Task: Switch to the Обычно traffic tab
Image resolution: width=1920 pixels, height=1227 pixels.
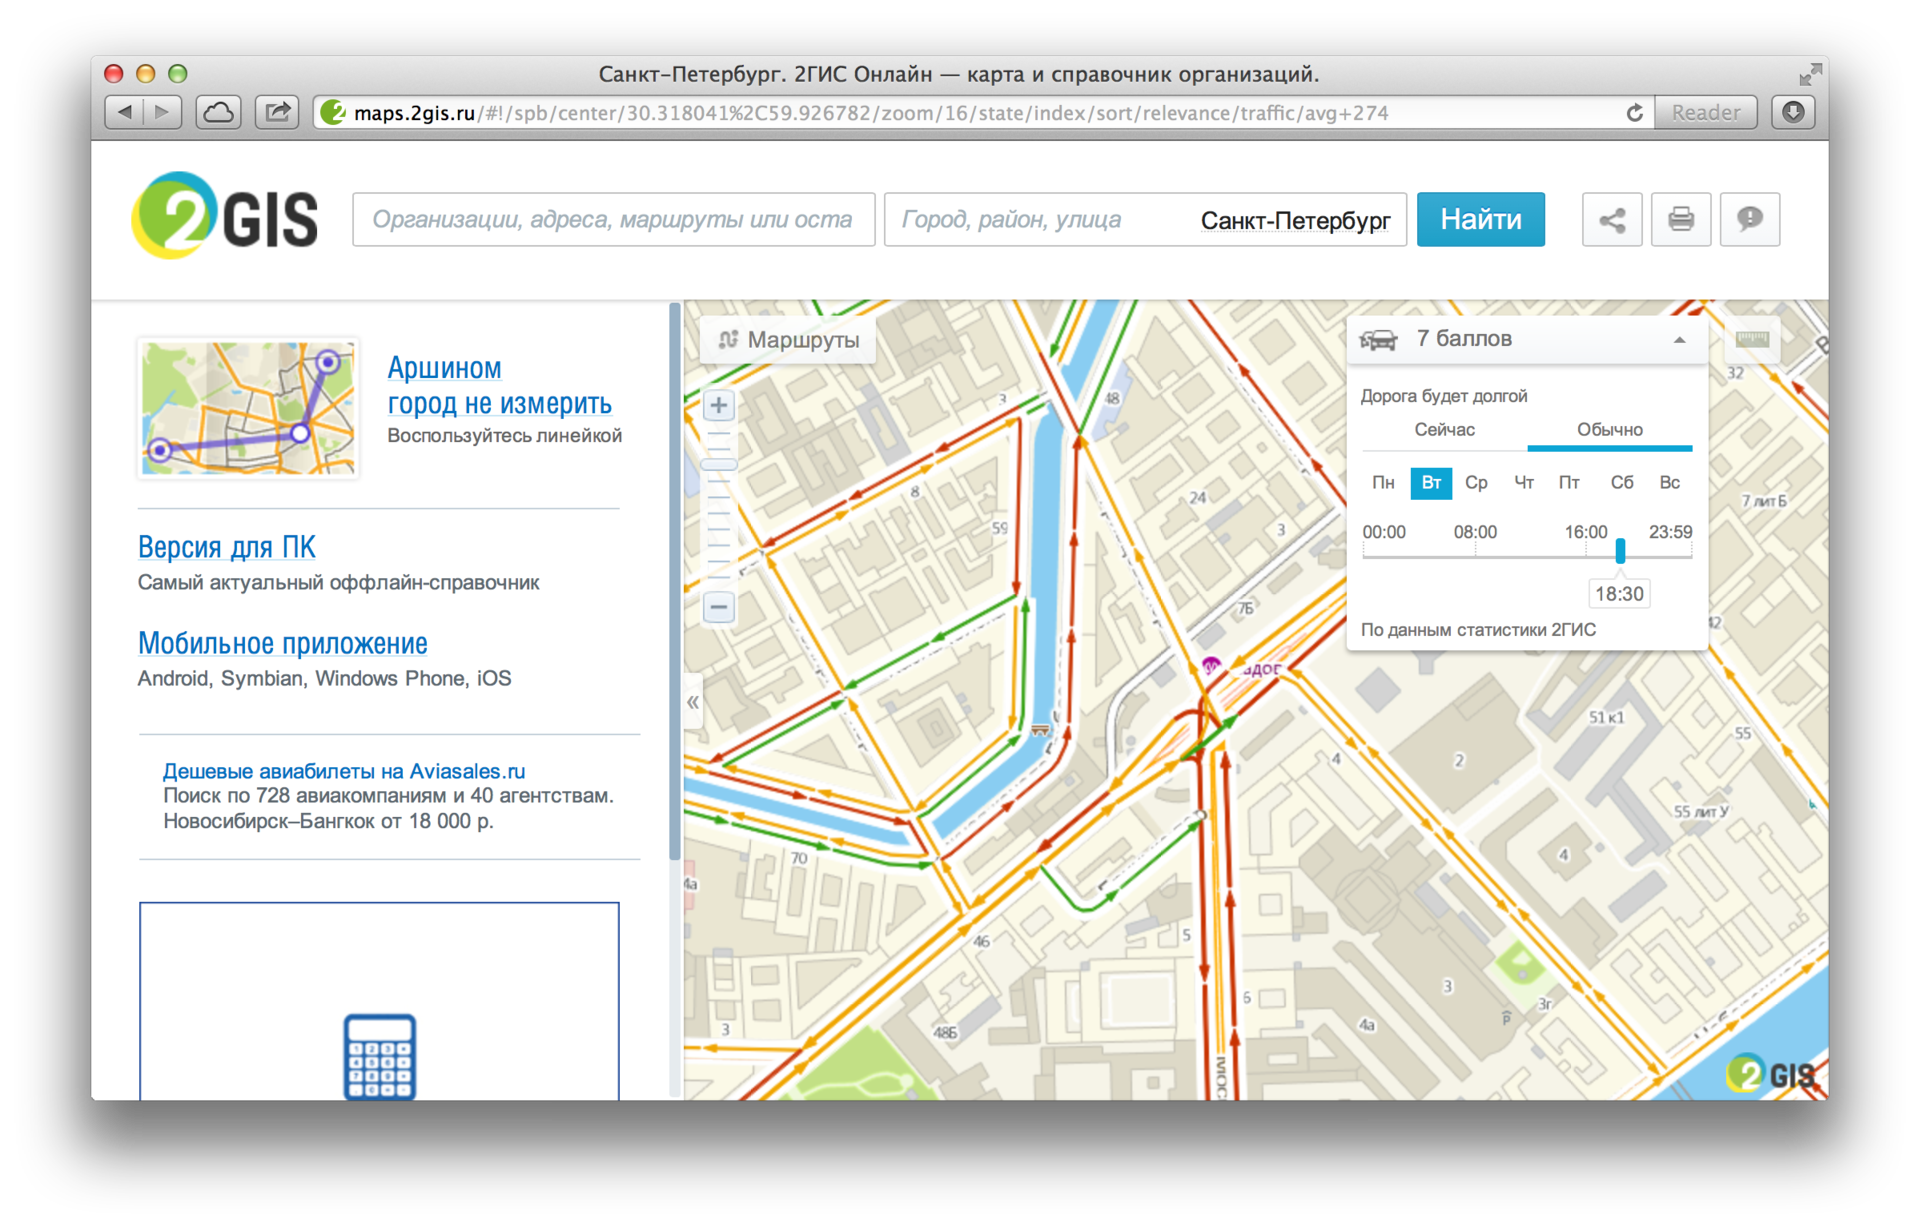Action: click(x=1609, y=430)
